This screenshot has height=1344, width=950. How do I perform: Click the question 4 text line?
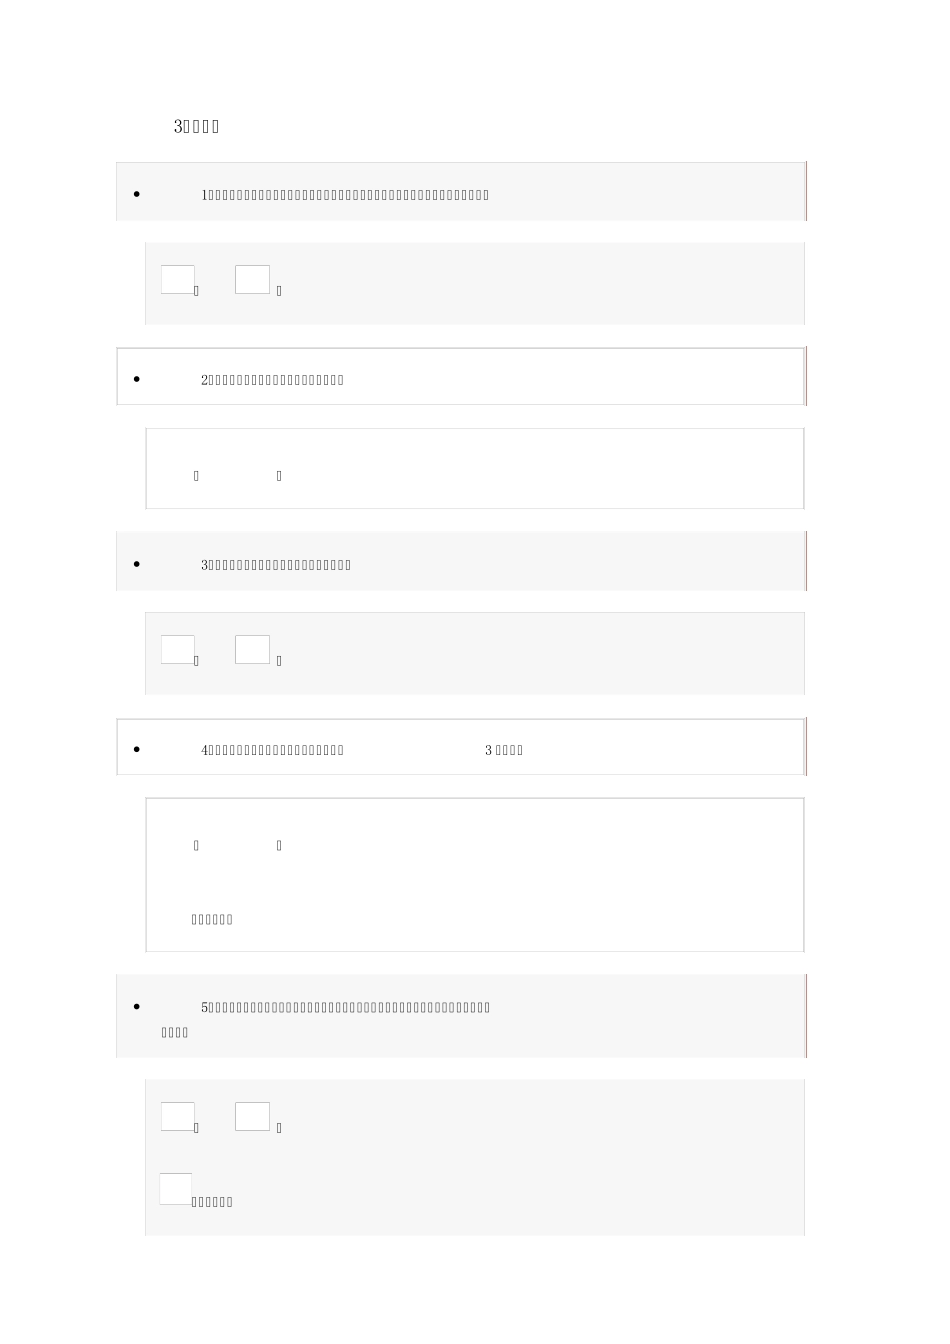(x=273, y=750)
